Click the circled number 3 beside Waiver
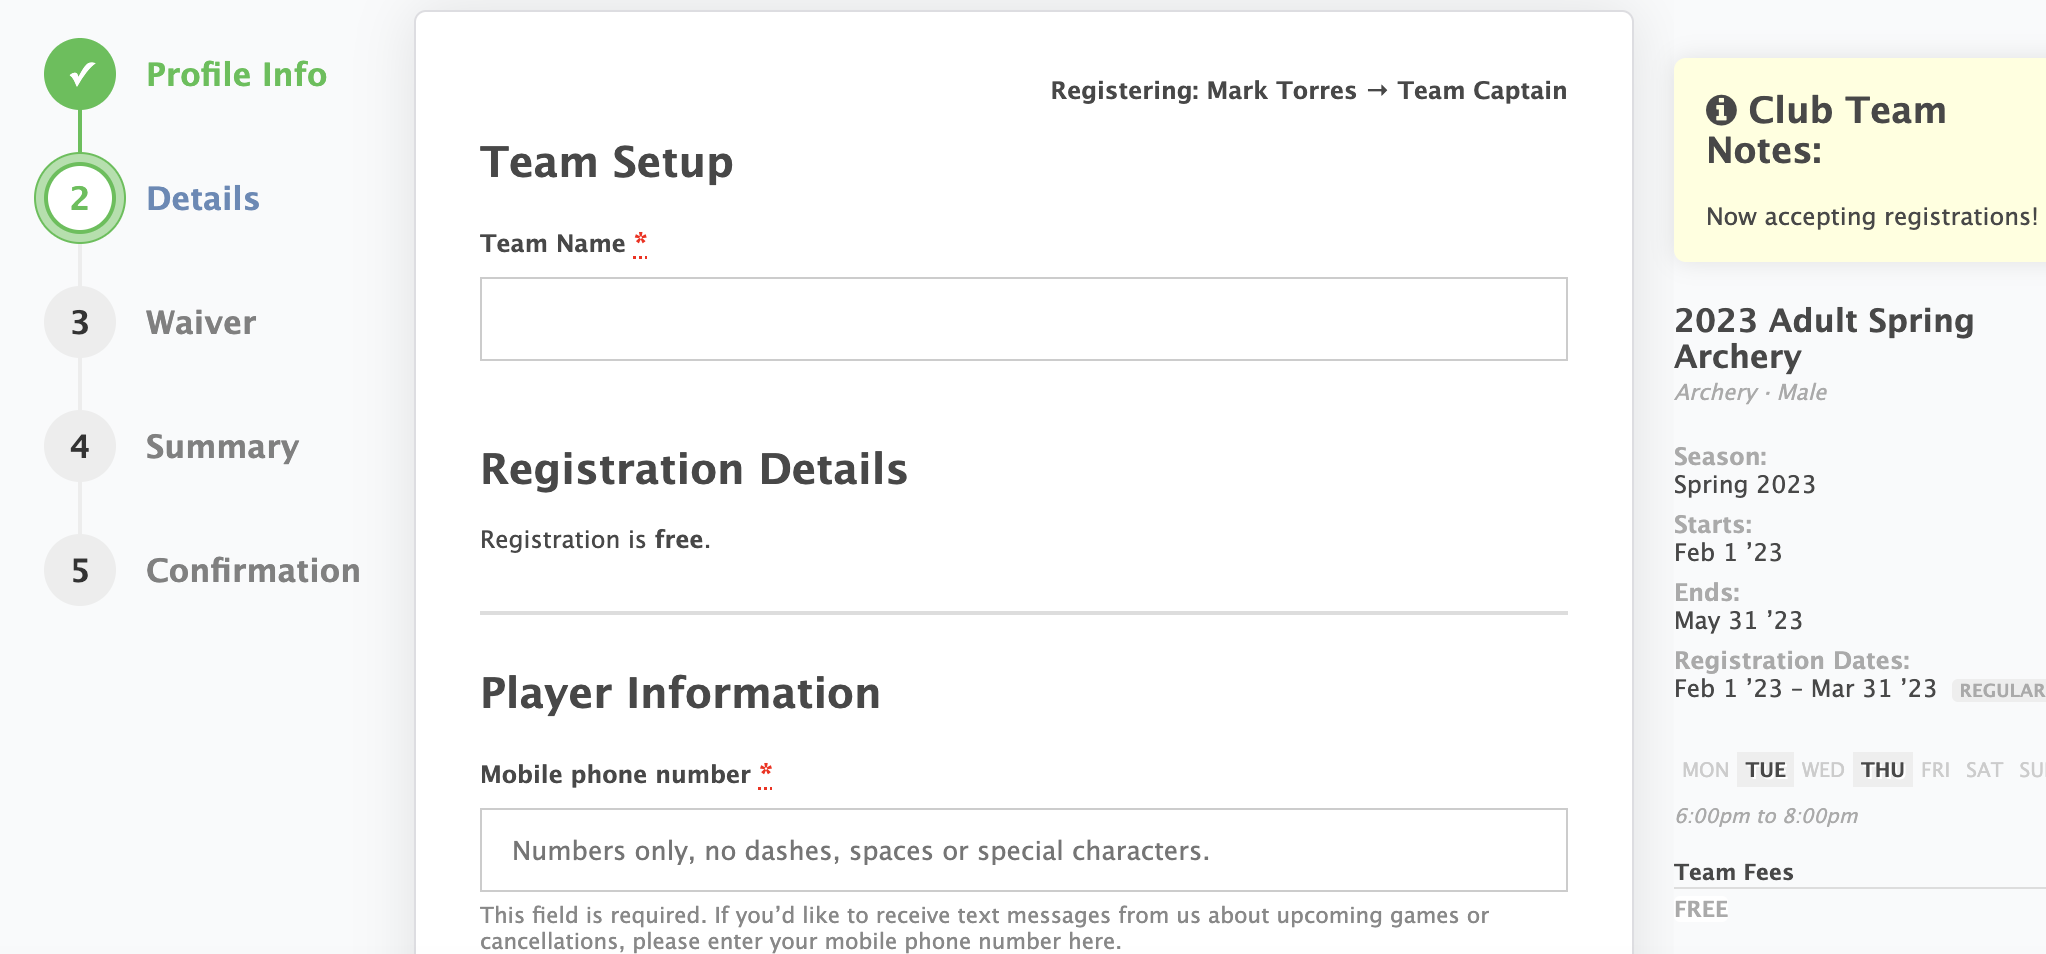 pos(80,322)
